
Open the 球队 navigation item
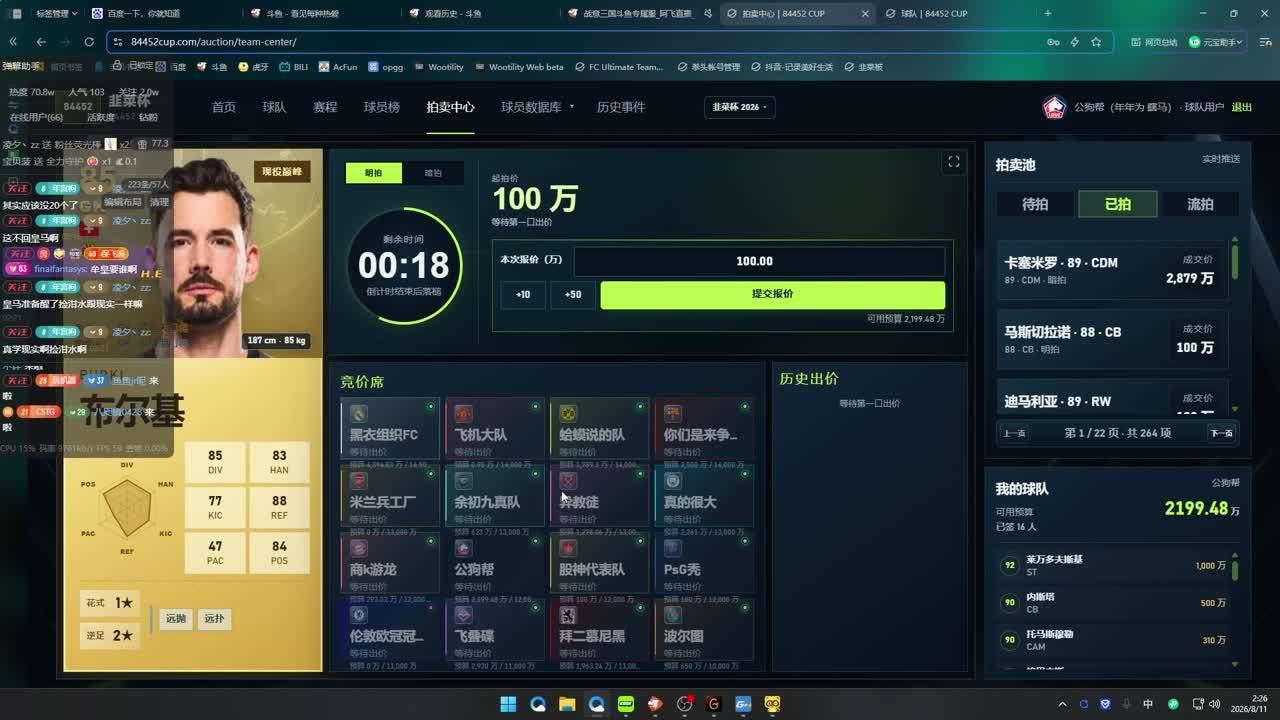[274, 107]
